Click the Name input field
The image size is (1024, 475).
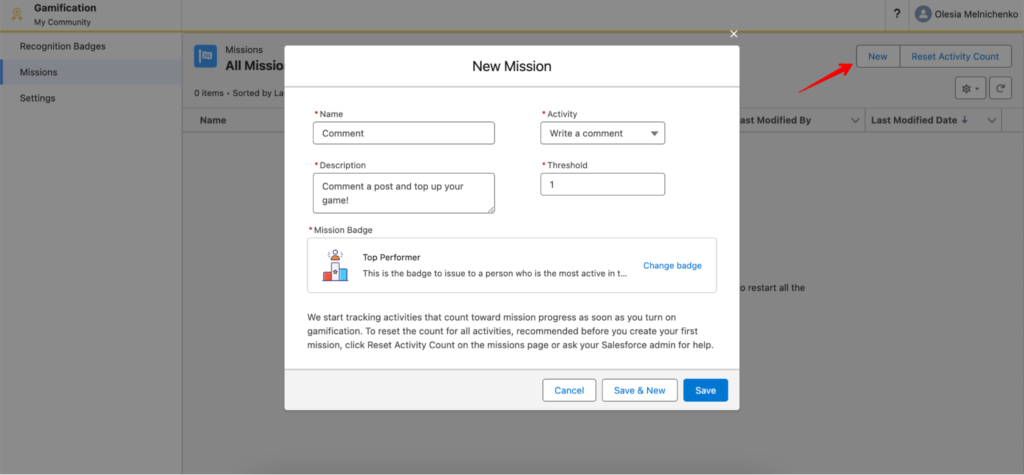pyautogui.click(x=404, y=133)
